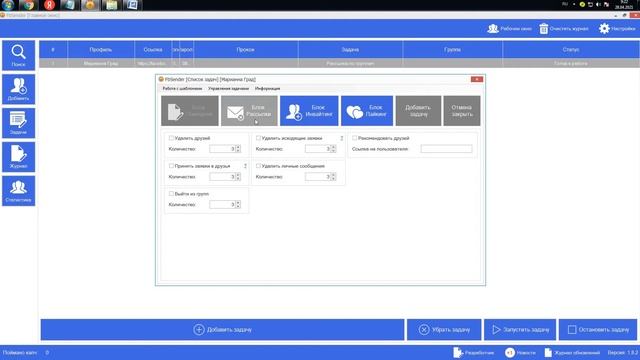Increase Количество under Удалить друзей
Screen dimensions: 640x360
(x=238, y=147)
